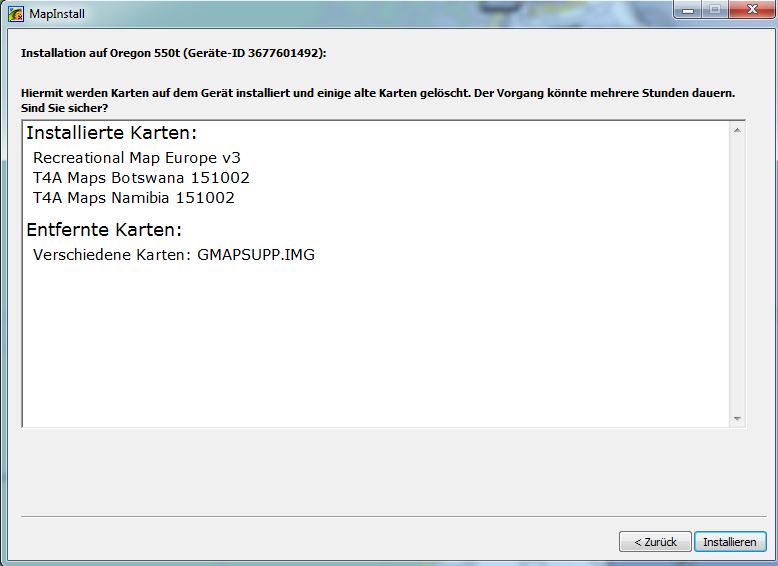Go back with the Zurück button

654,542
